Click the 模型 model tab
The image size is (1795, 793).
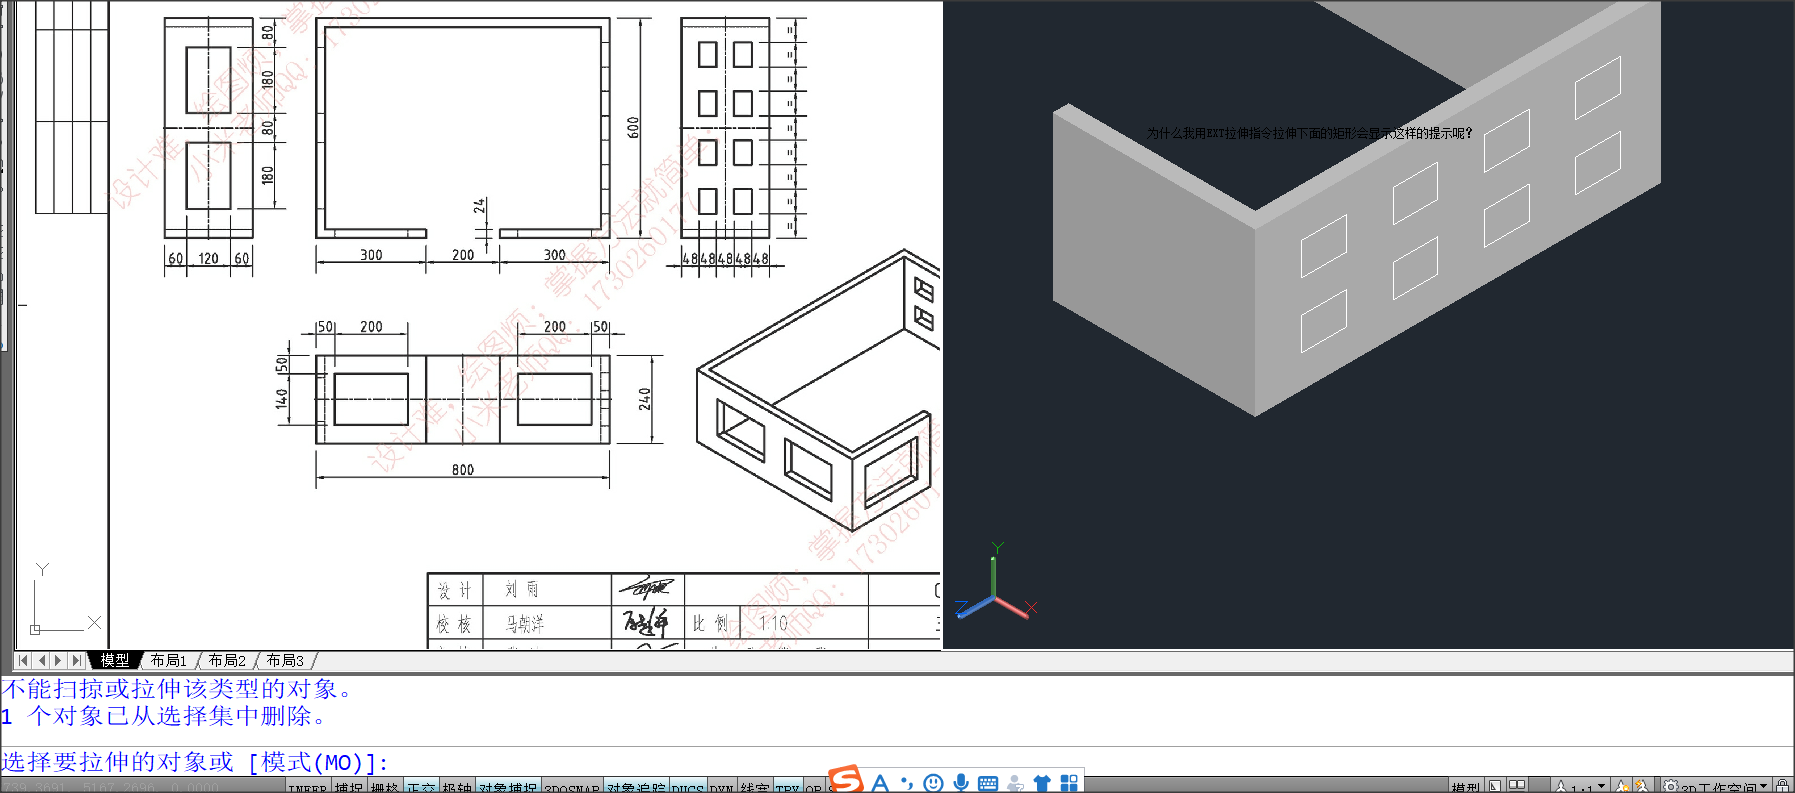[114, 660]
